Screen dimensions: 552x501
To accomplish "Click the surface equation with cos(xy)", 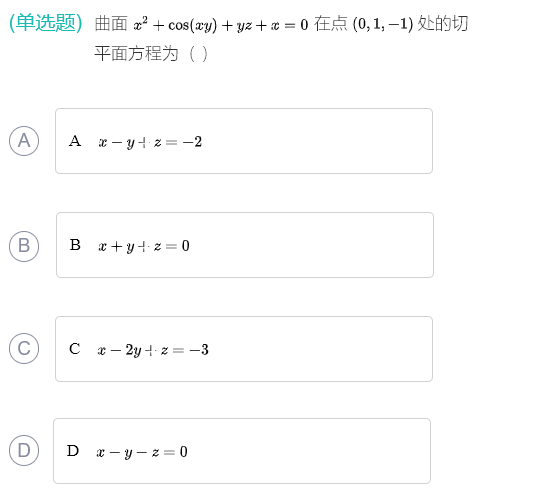I will (221, 25).
